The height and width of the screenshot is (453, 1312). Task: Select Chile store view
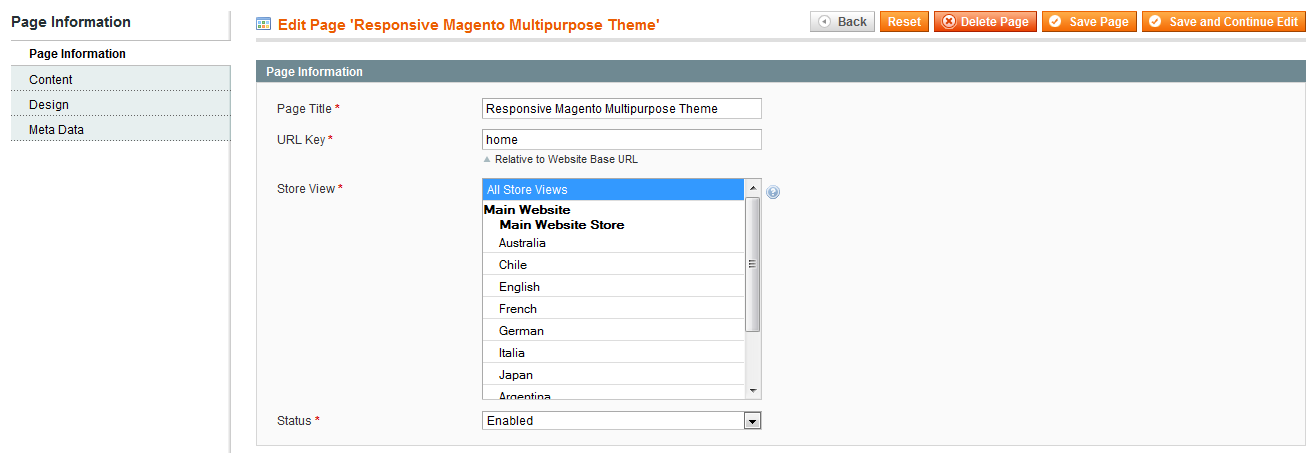click(614, 265)
